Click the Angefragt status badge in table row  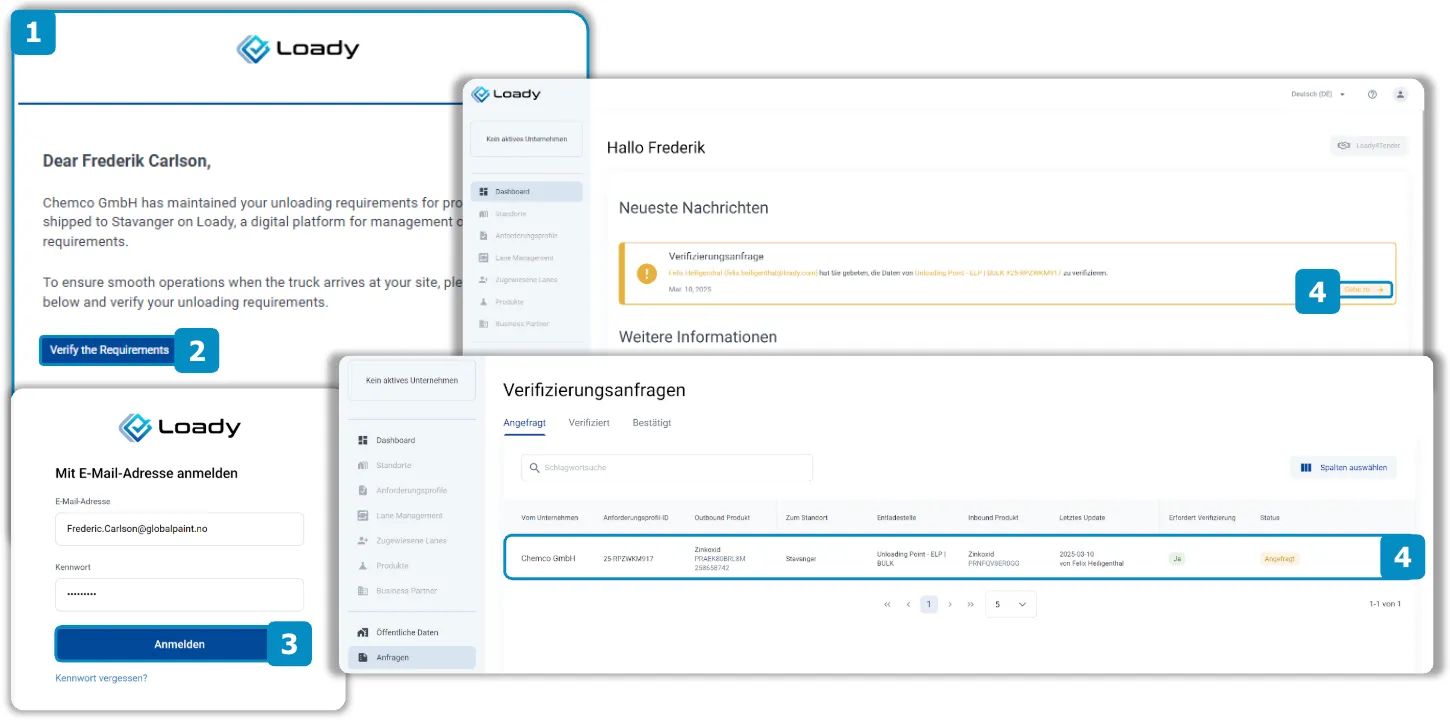[1279, 558]
